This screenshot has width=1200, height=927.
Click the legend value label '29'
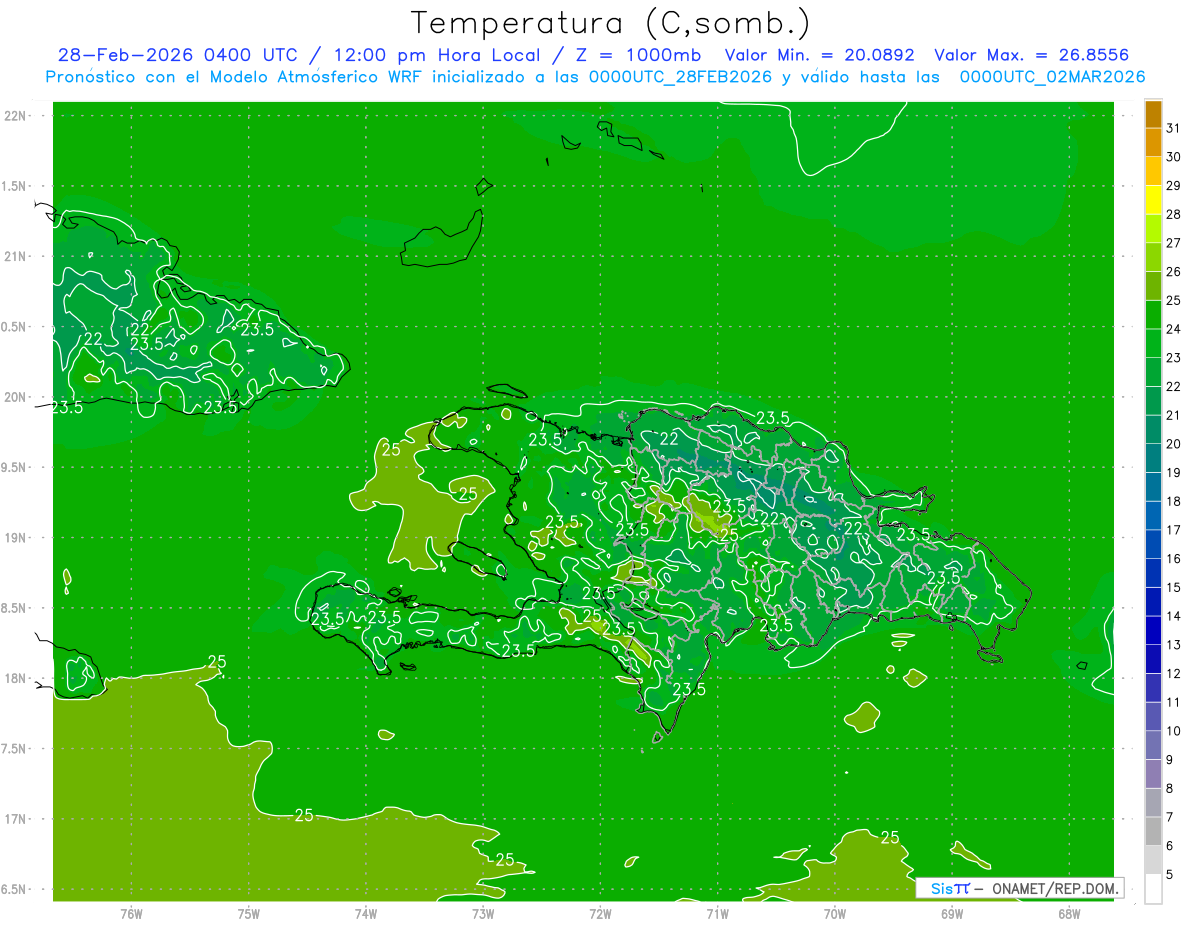pos(1173,186)
